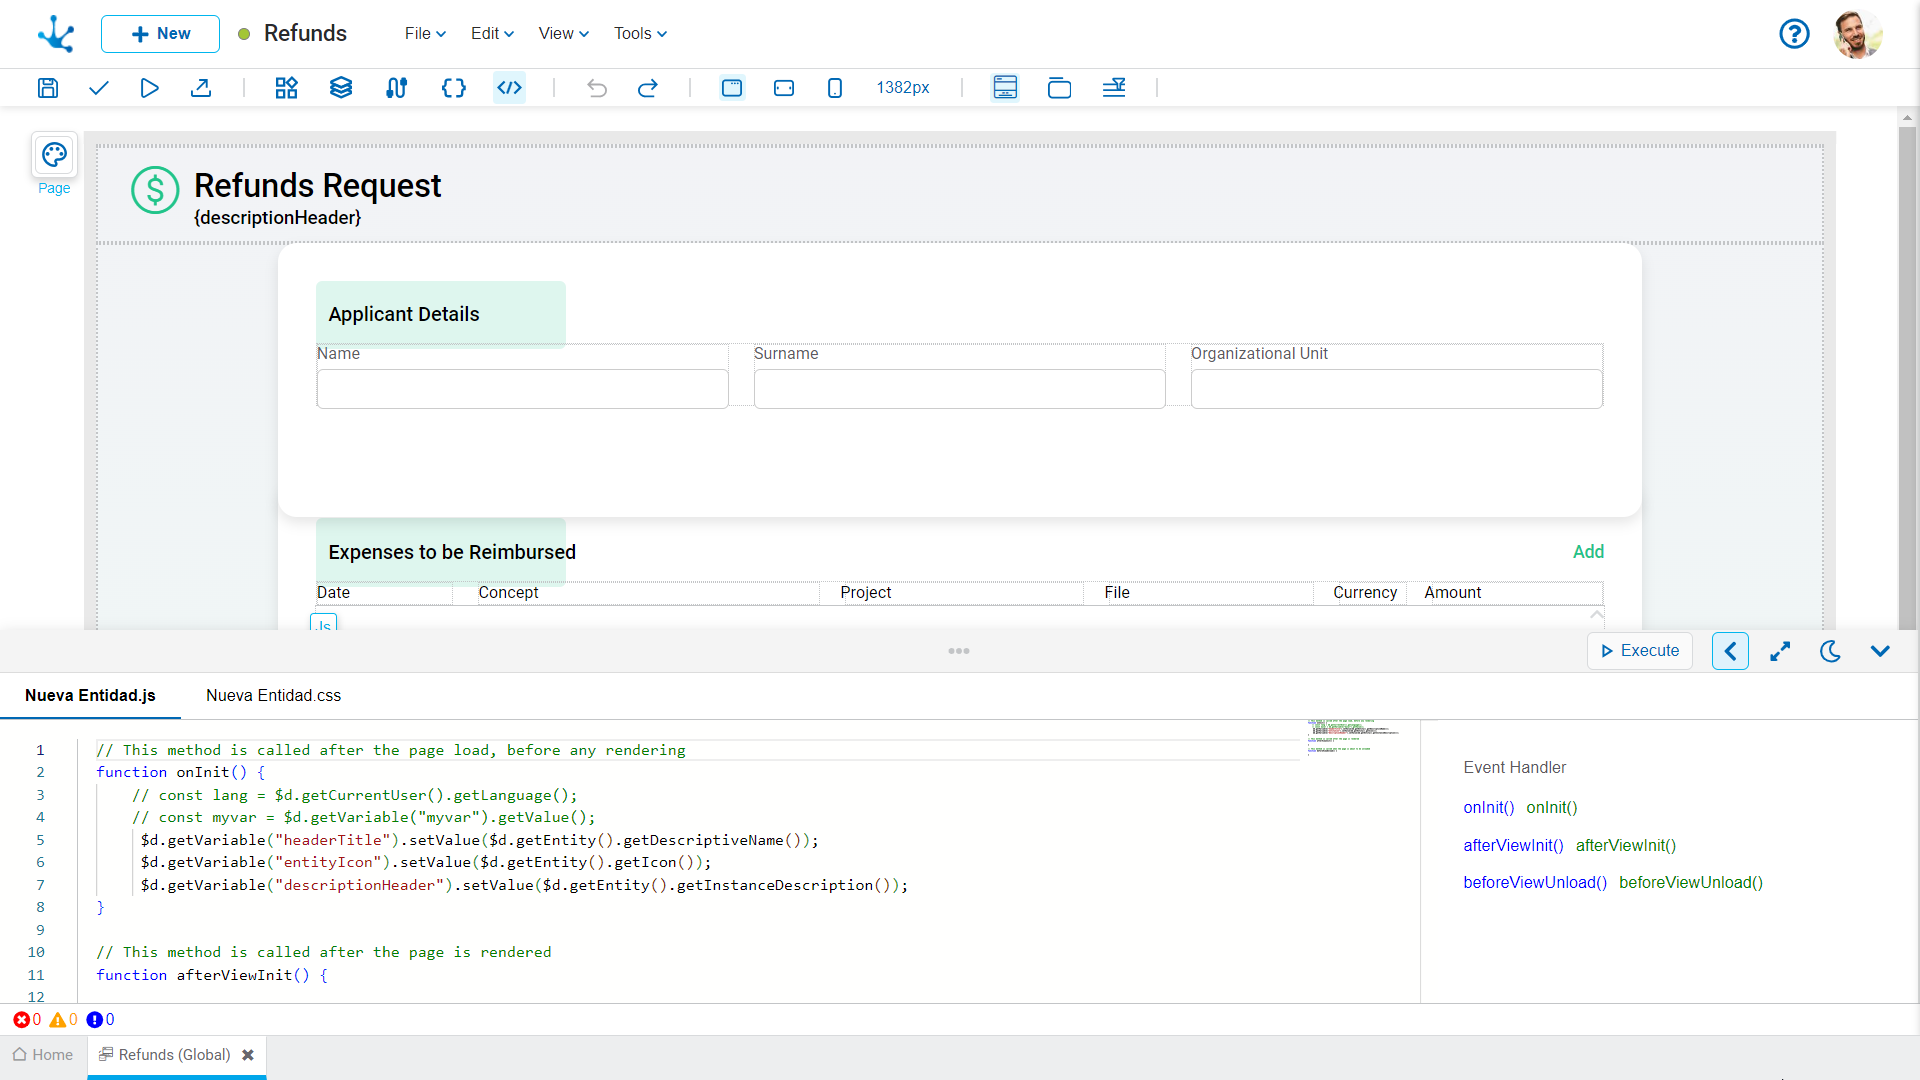Click the curly braces data model icon
The height and width of the screenshot is (1080, 1920).
[x=453, y=88]
